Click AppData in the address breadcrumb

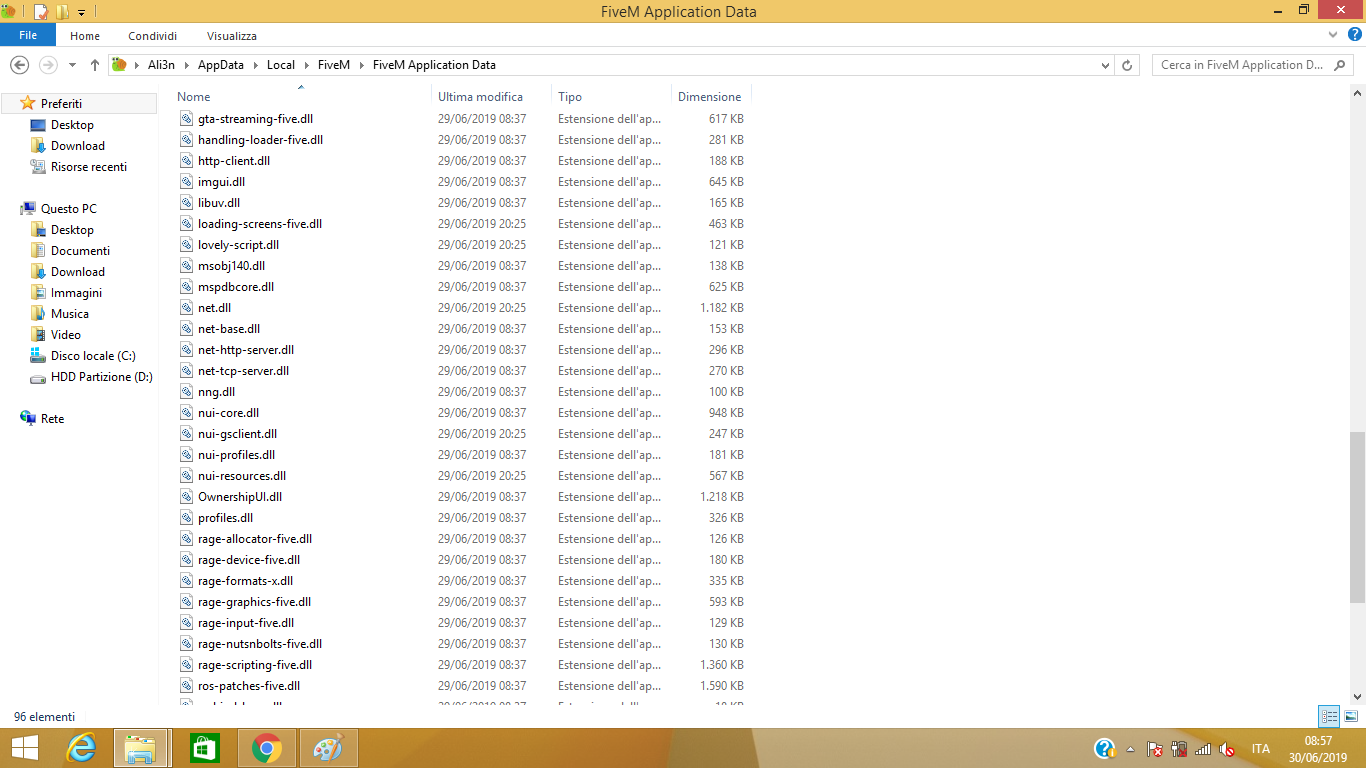[x=221, y=65]
